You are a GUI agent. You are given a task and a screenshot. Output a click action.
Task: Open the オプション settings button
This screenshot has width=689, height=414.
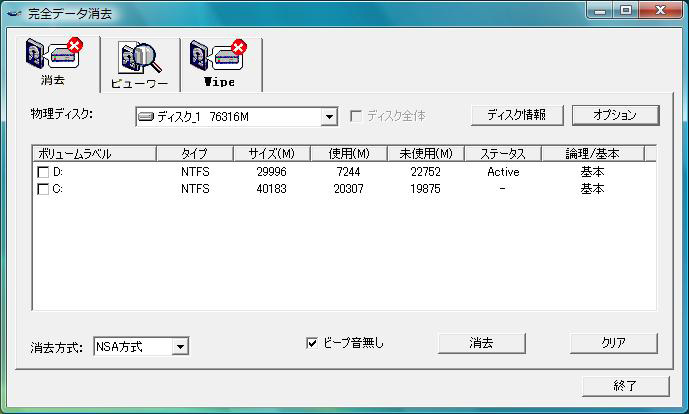[615, 115]
